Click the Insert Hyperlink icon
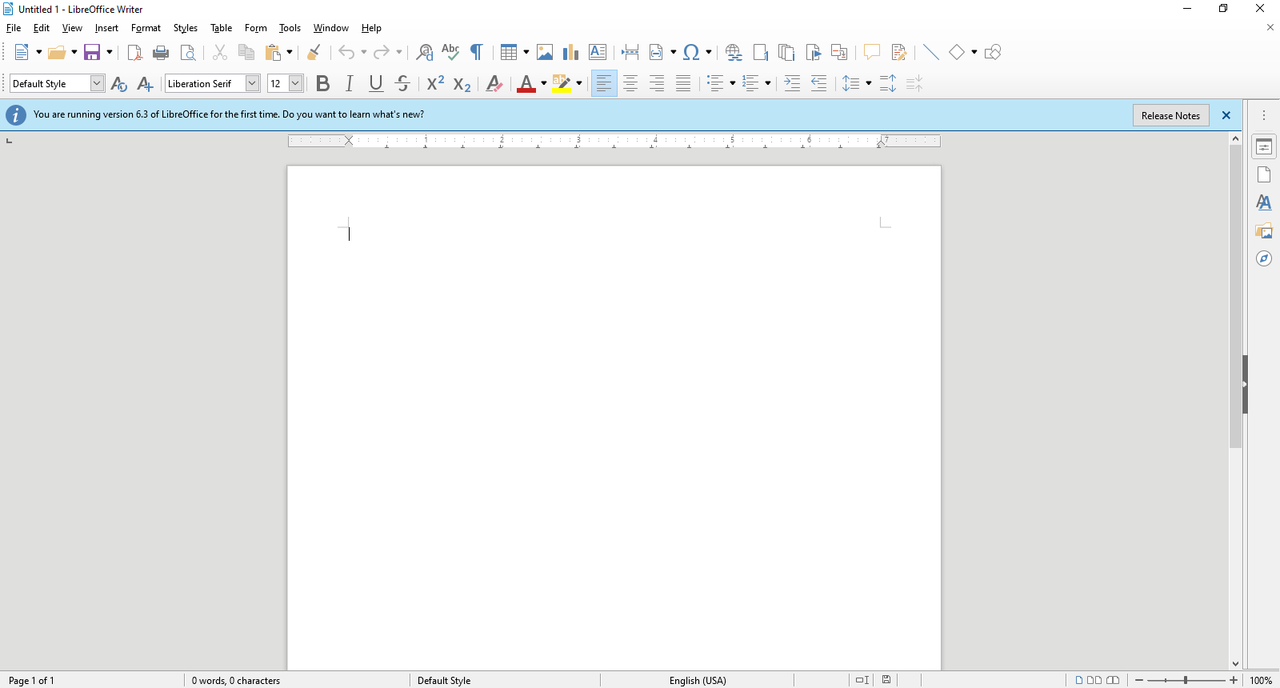 tap(734, 52)
